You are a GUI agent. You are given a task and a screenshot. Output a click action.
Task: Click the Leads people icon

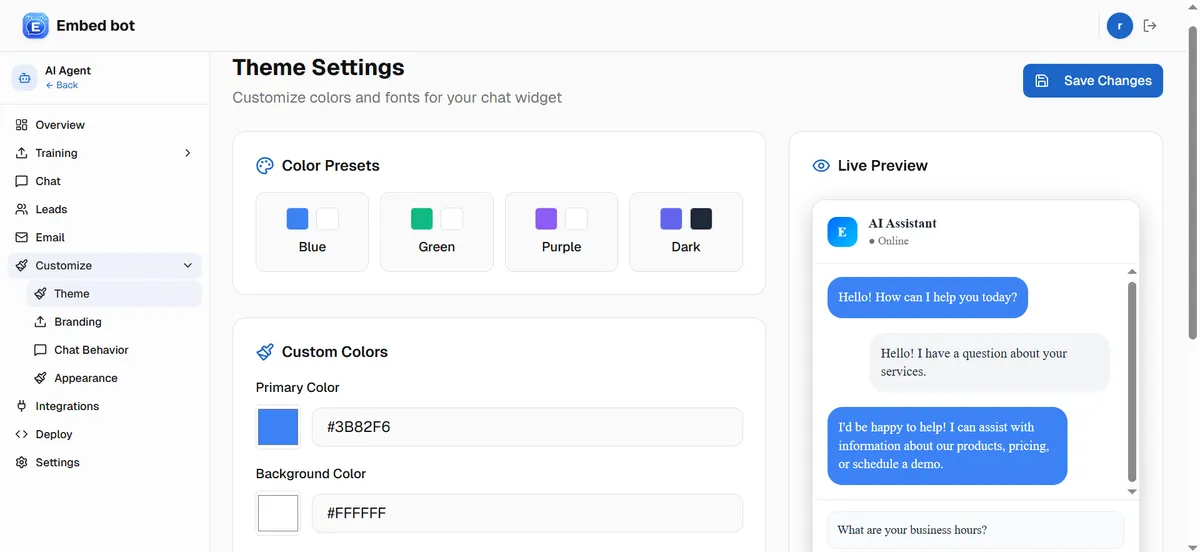tap(22, 209)
